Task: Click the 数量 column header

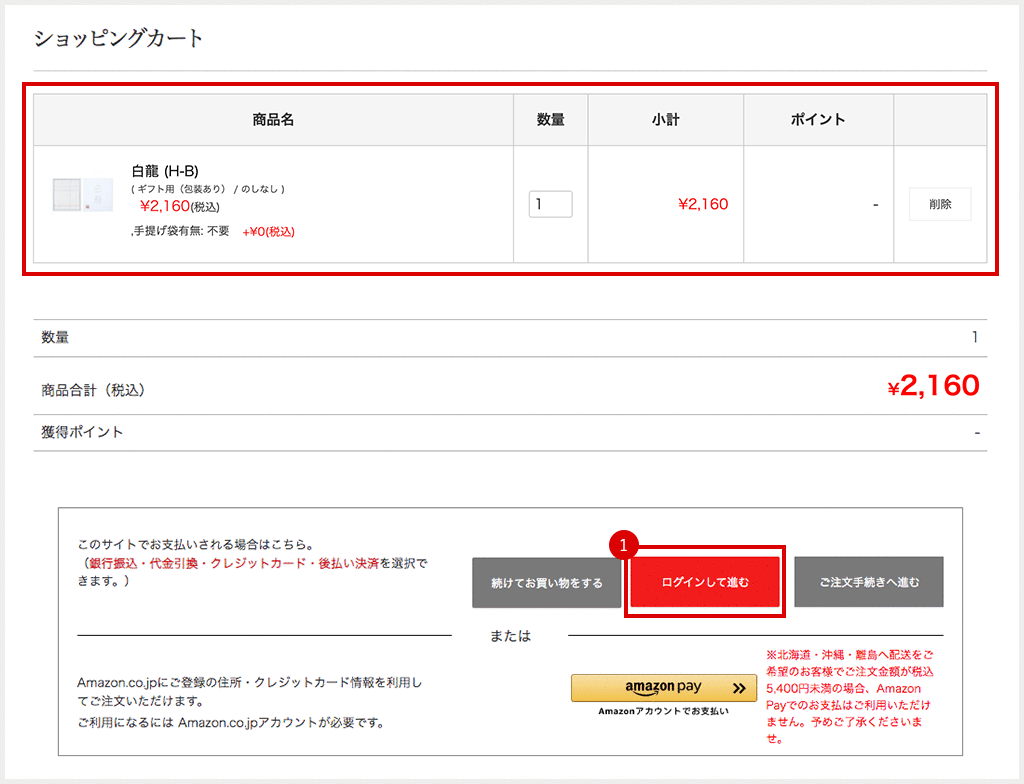Action: 551,119
